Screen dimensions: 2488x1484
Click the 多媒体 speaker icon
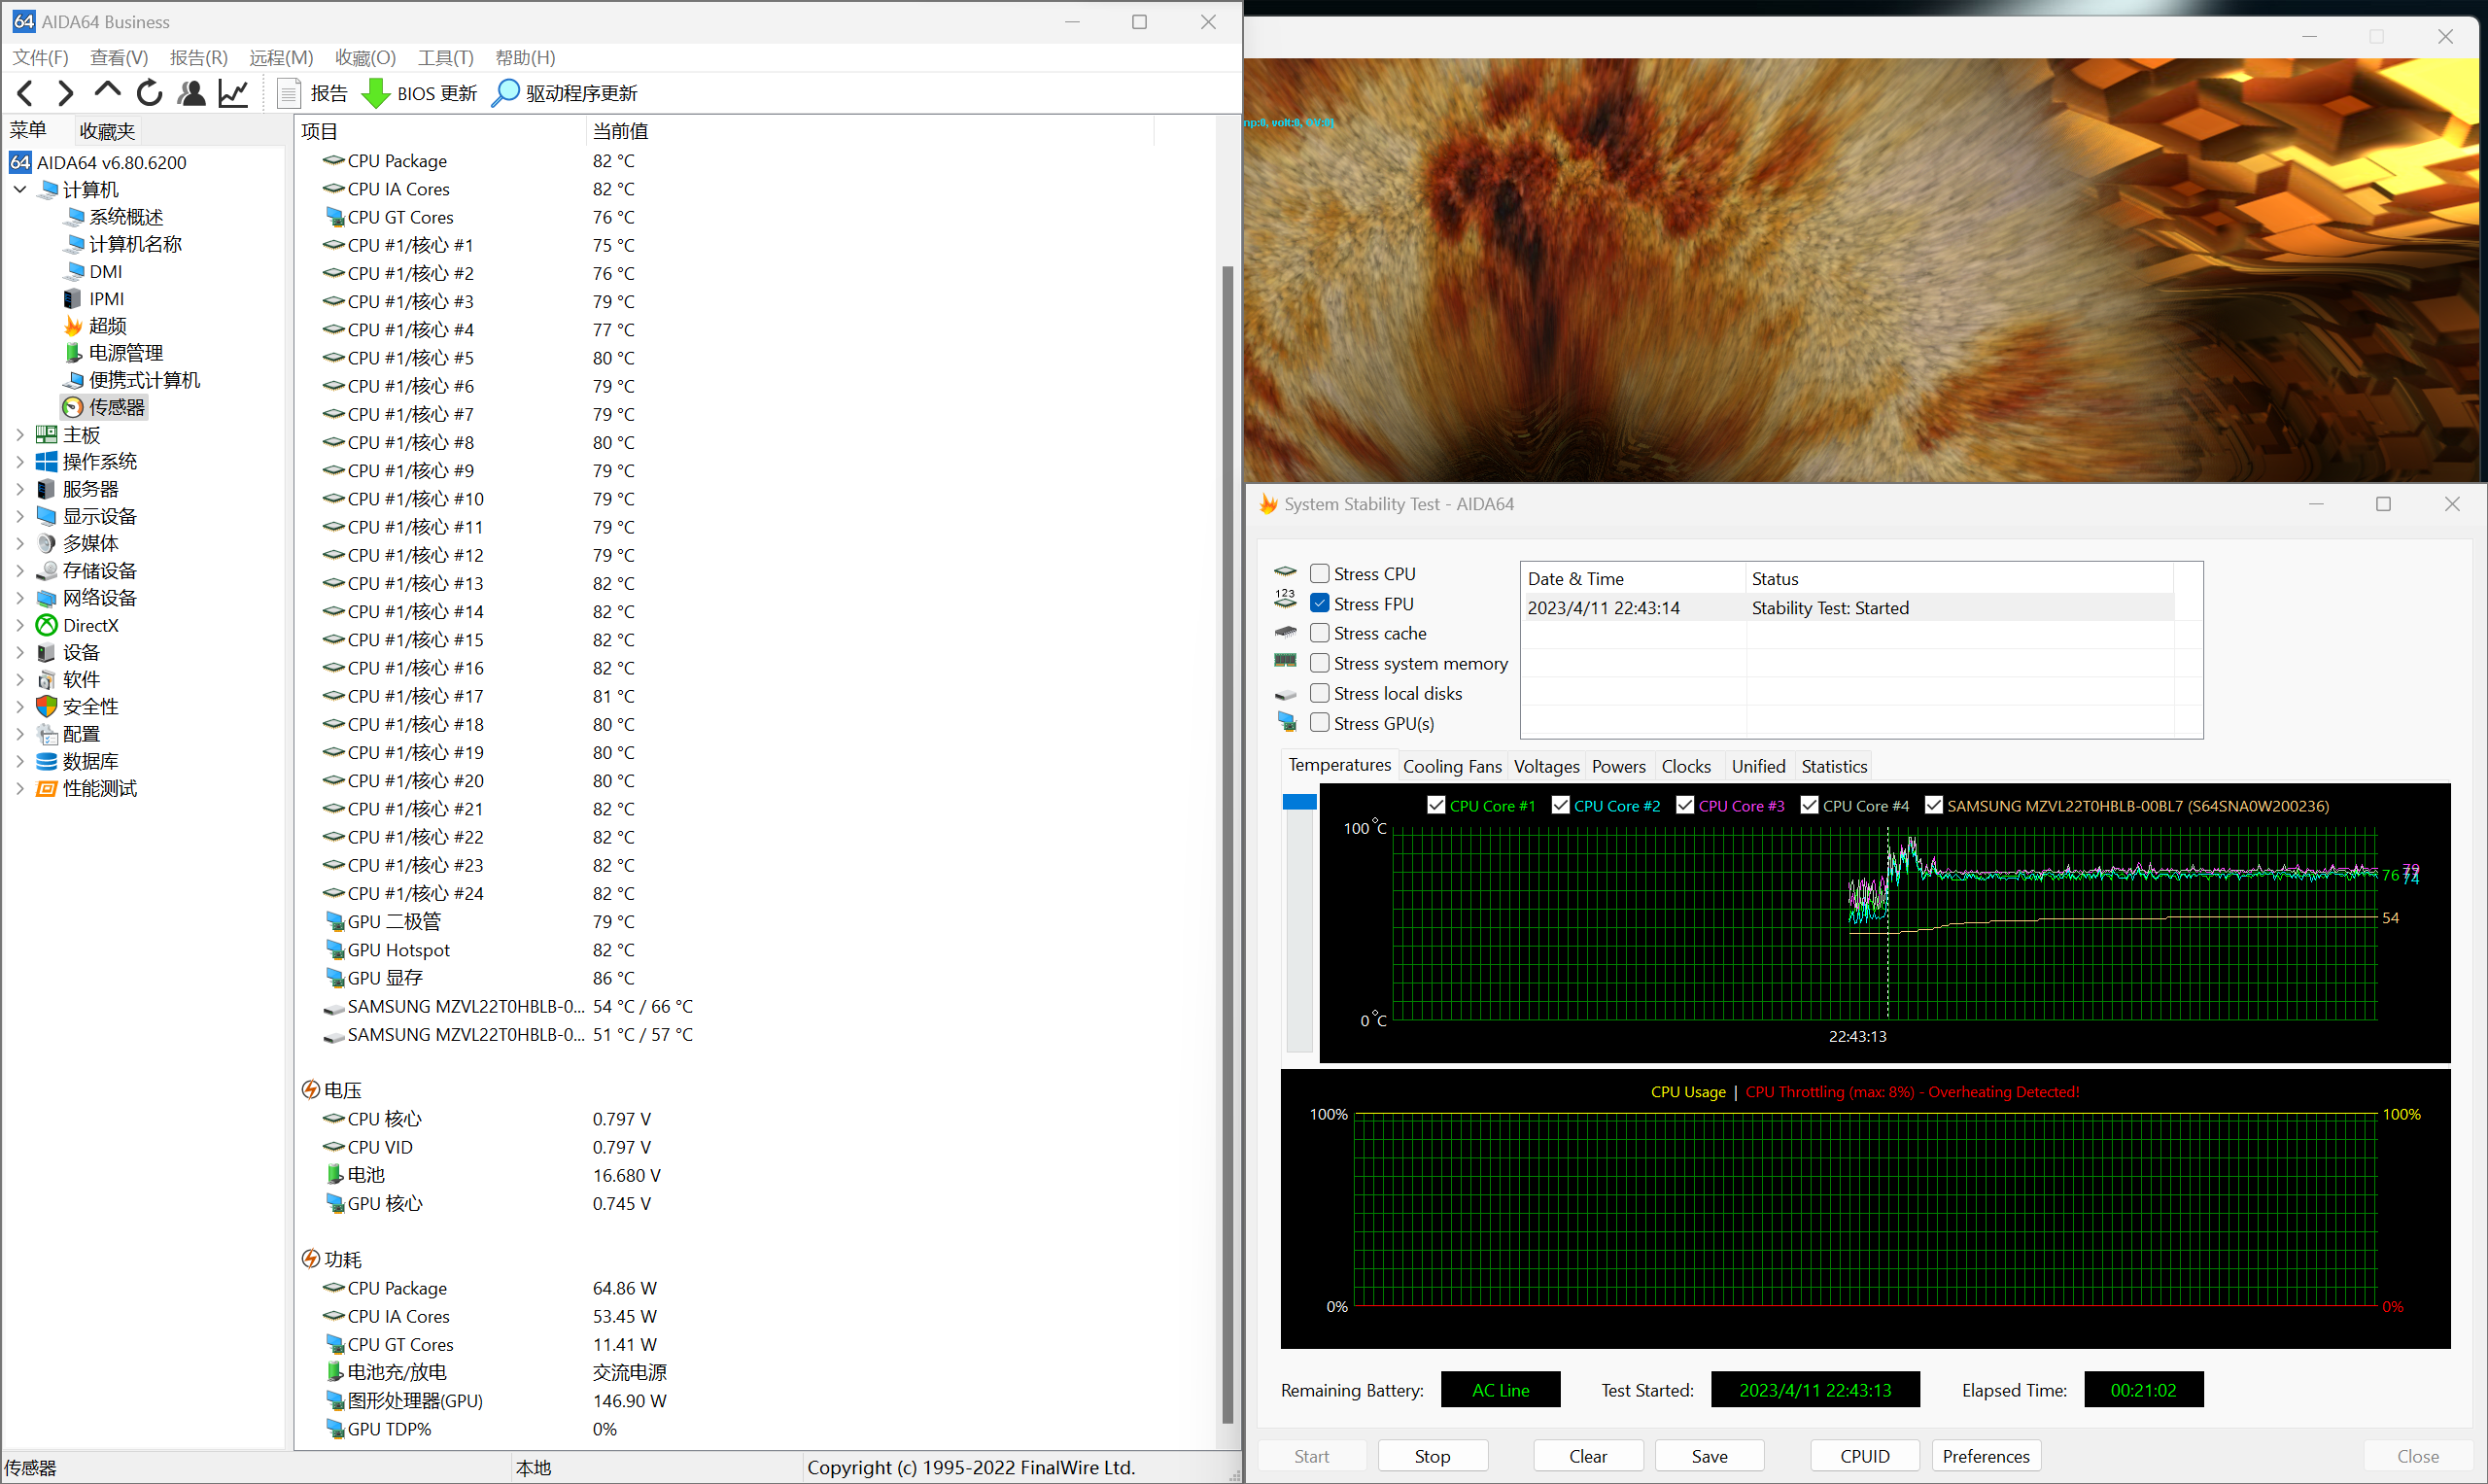tap(46, 543)
